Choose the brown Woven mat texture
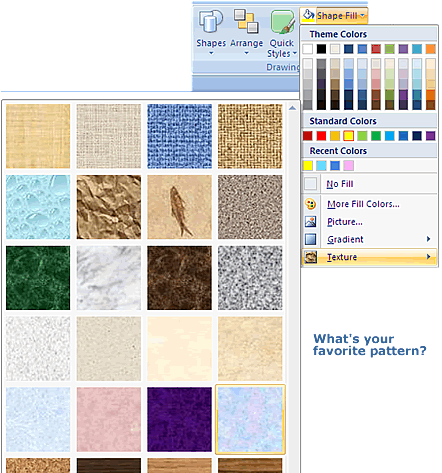The width and height of the screenshot is (442, 473). click(x=250, y=136)
